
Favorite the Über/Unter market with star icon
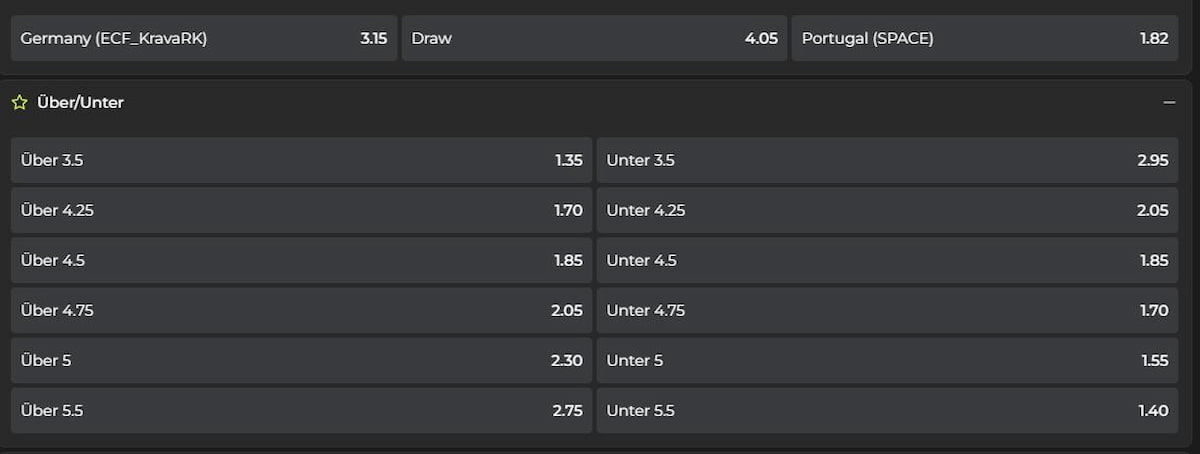[x=19, y=102]
